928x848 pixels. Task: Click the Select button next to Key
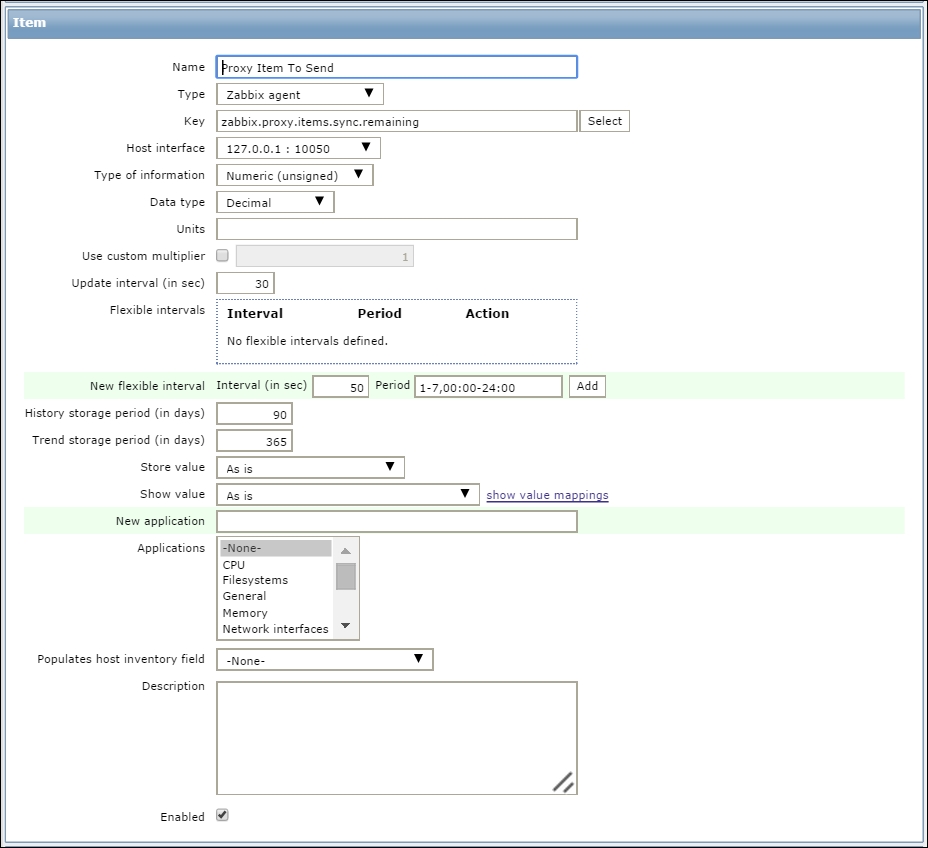coord(604,121)
